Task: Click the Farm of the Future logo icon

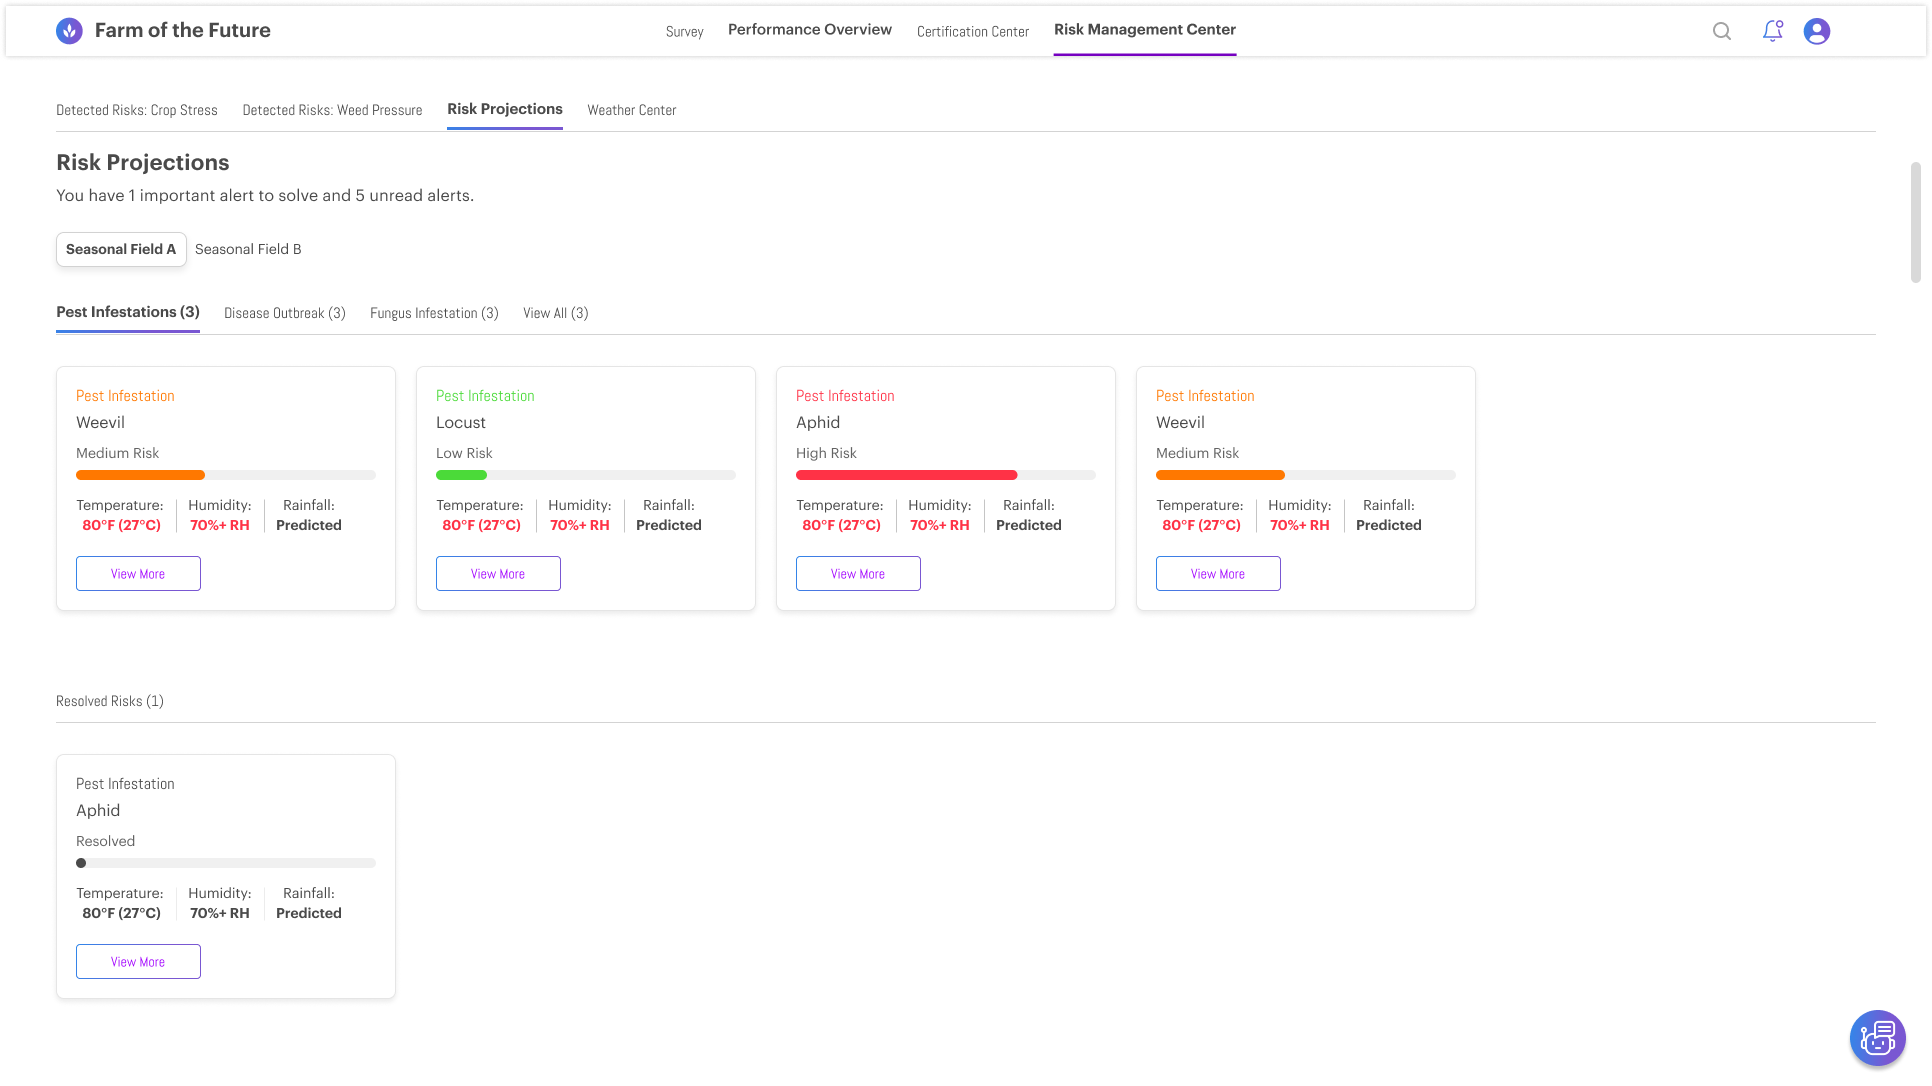Action: 69,31
